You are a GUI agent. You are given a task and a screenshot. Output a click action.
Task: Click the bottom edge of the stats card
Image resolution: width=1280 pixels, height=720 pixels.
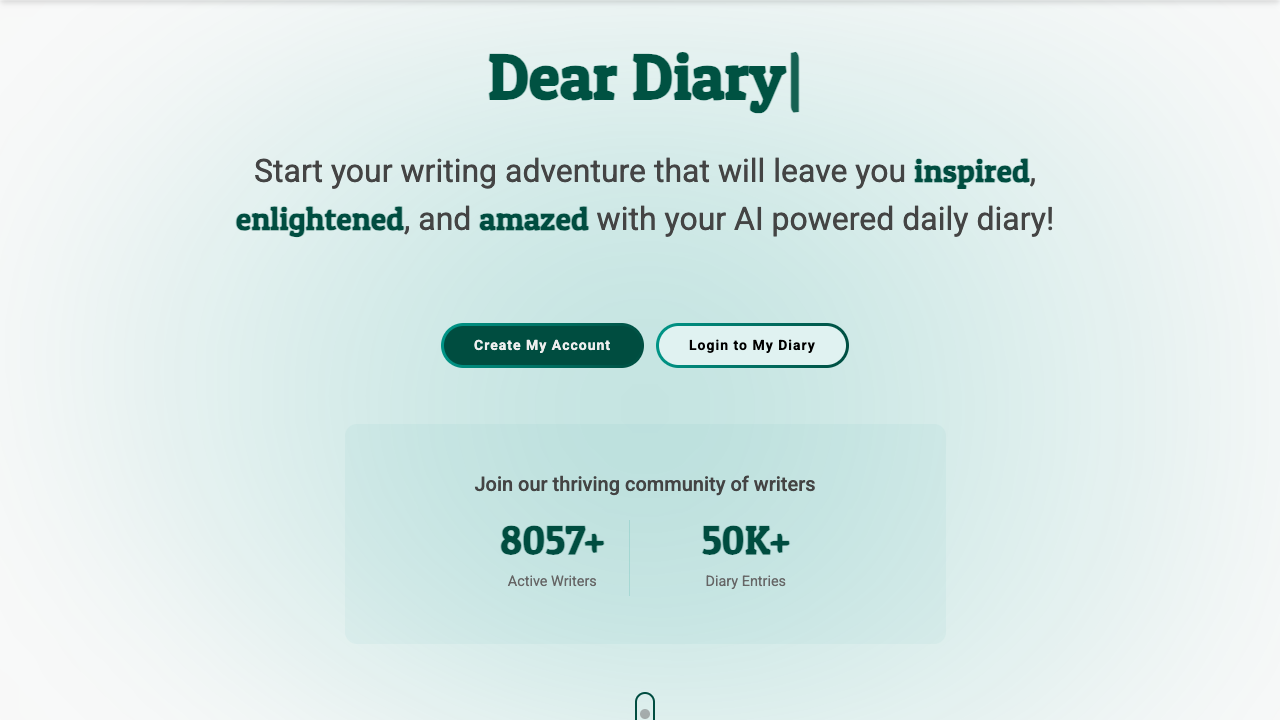click(645, 641)
